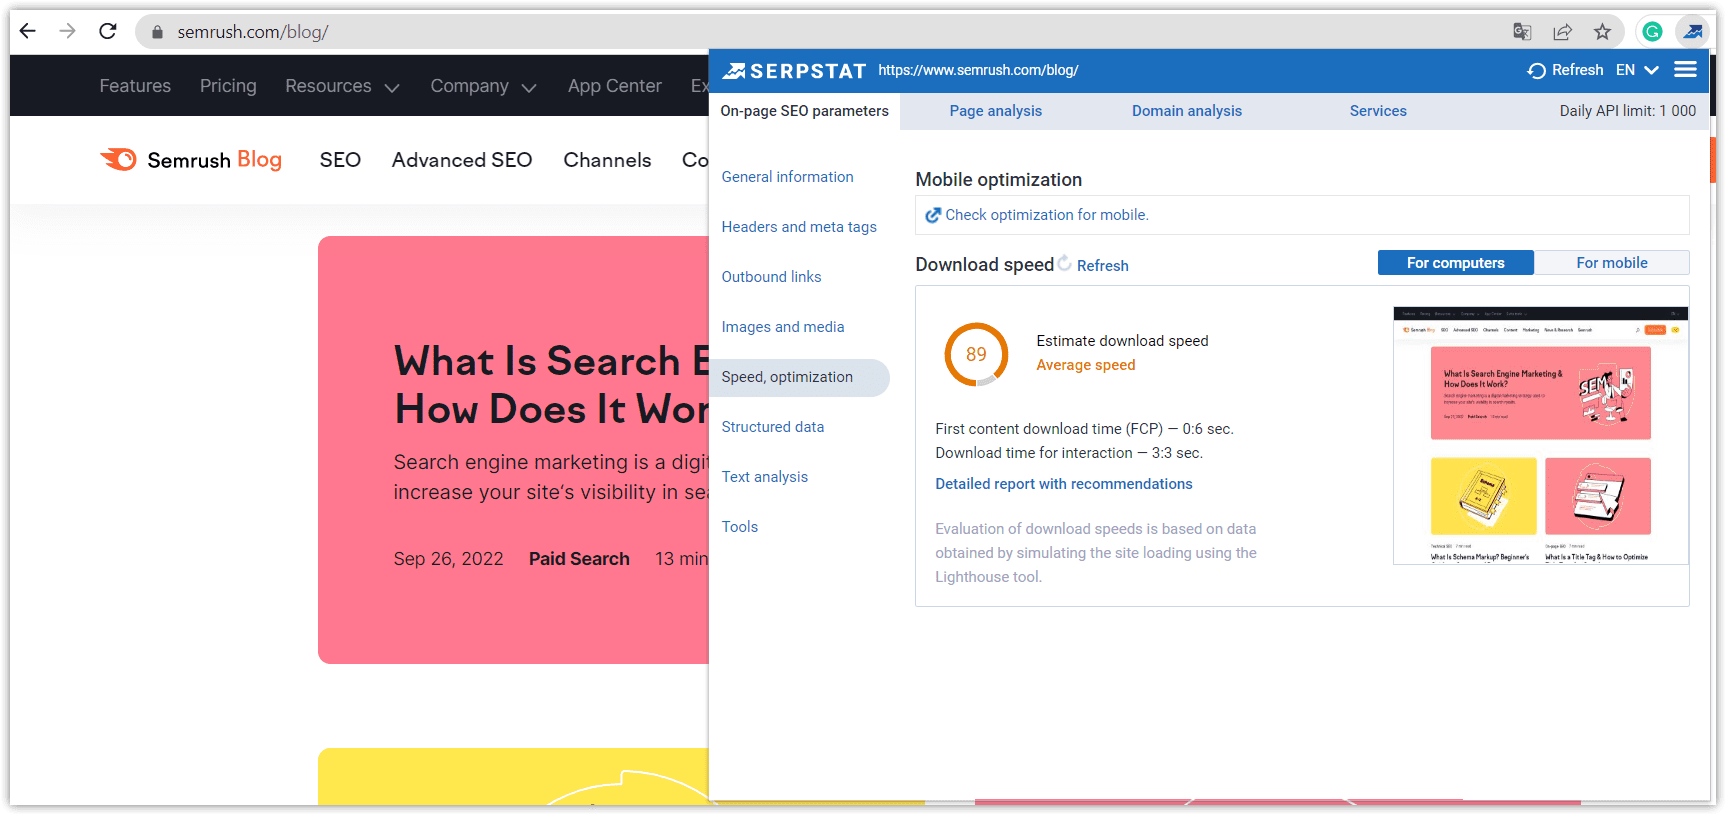Open the Grammarly extension icon
The width and height of the screenshot is (1726, 815).
click(1652, 32)
